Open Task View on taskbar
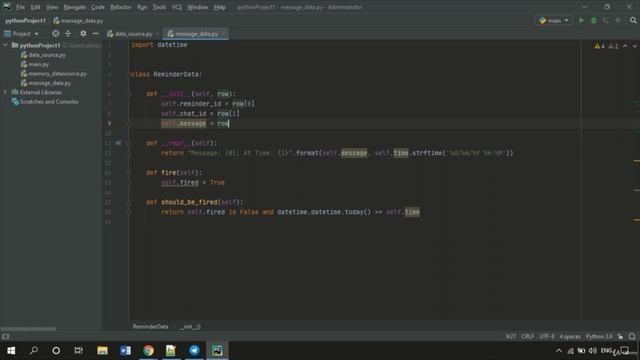The image size is (640, 360). 78,351
